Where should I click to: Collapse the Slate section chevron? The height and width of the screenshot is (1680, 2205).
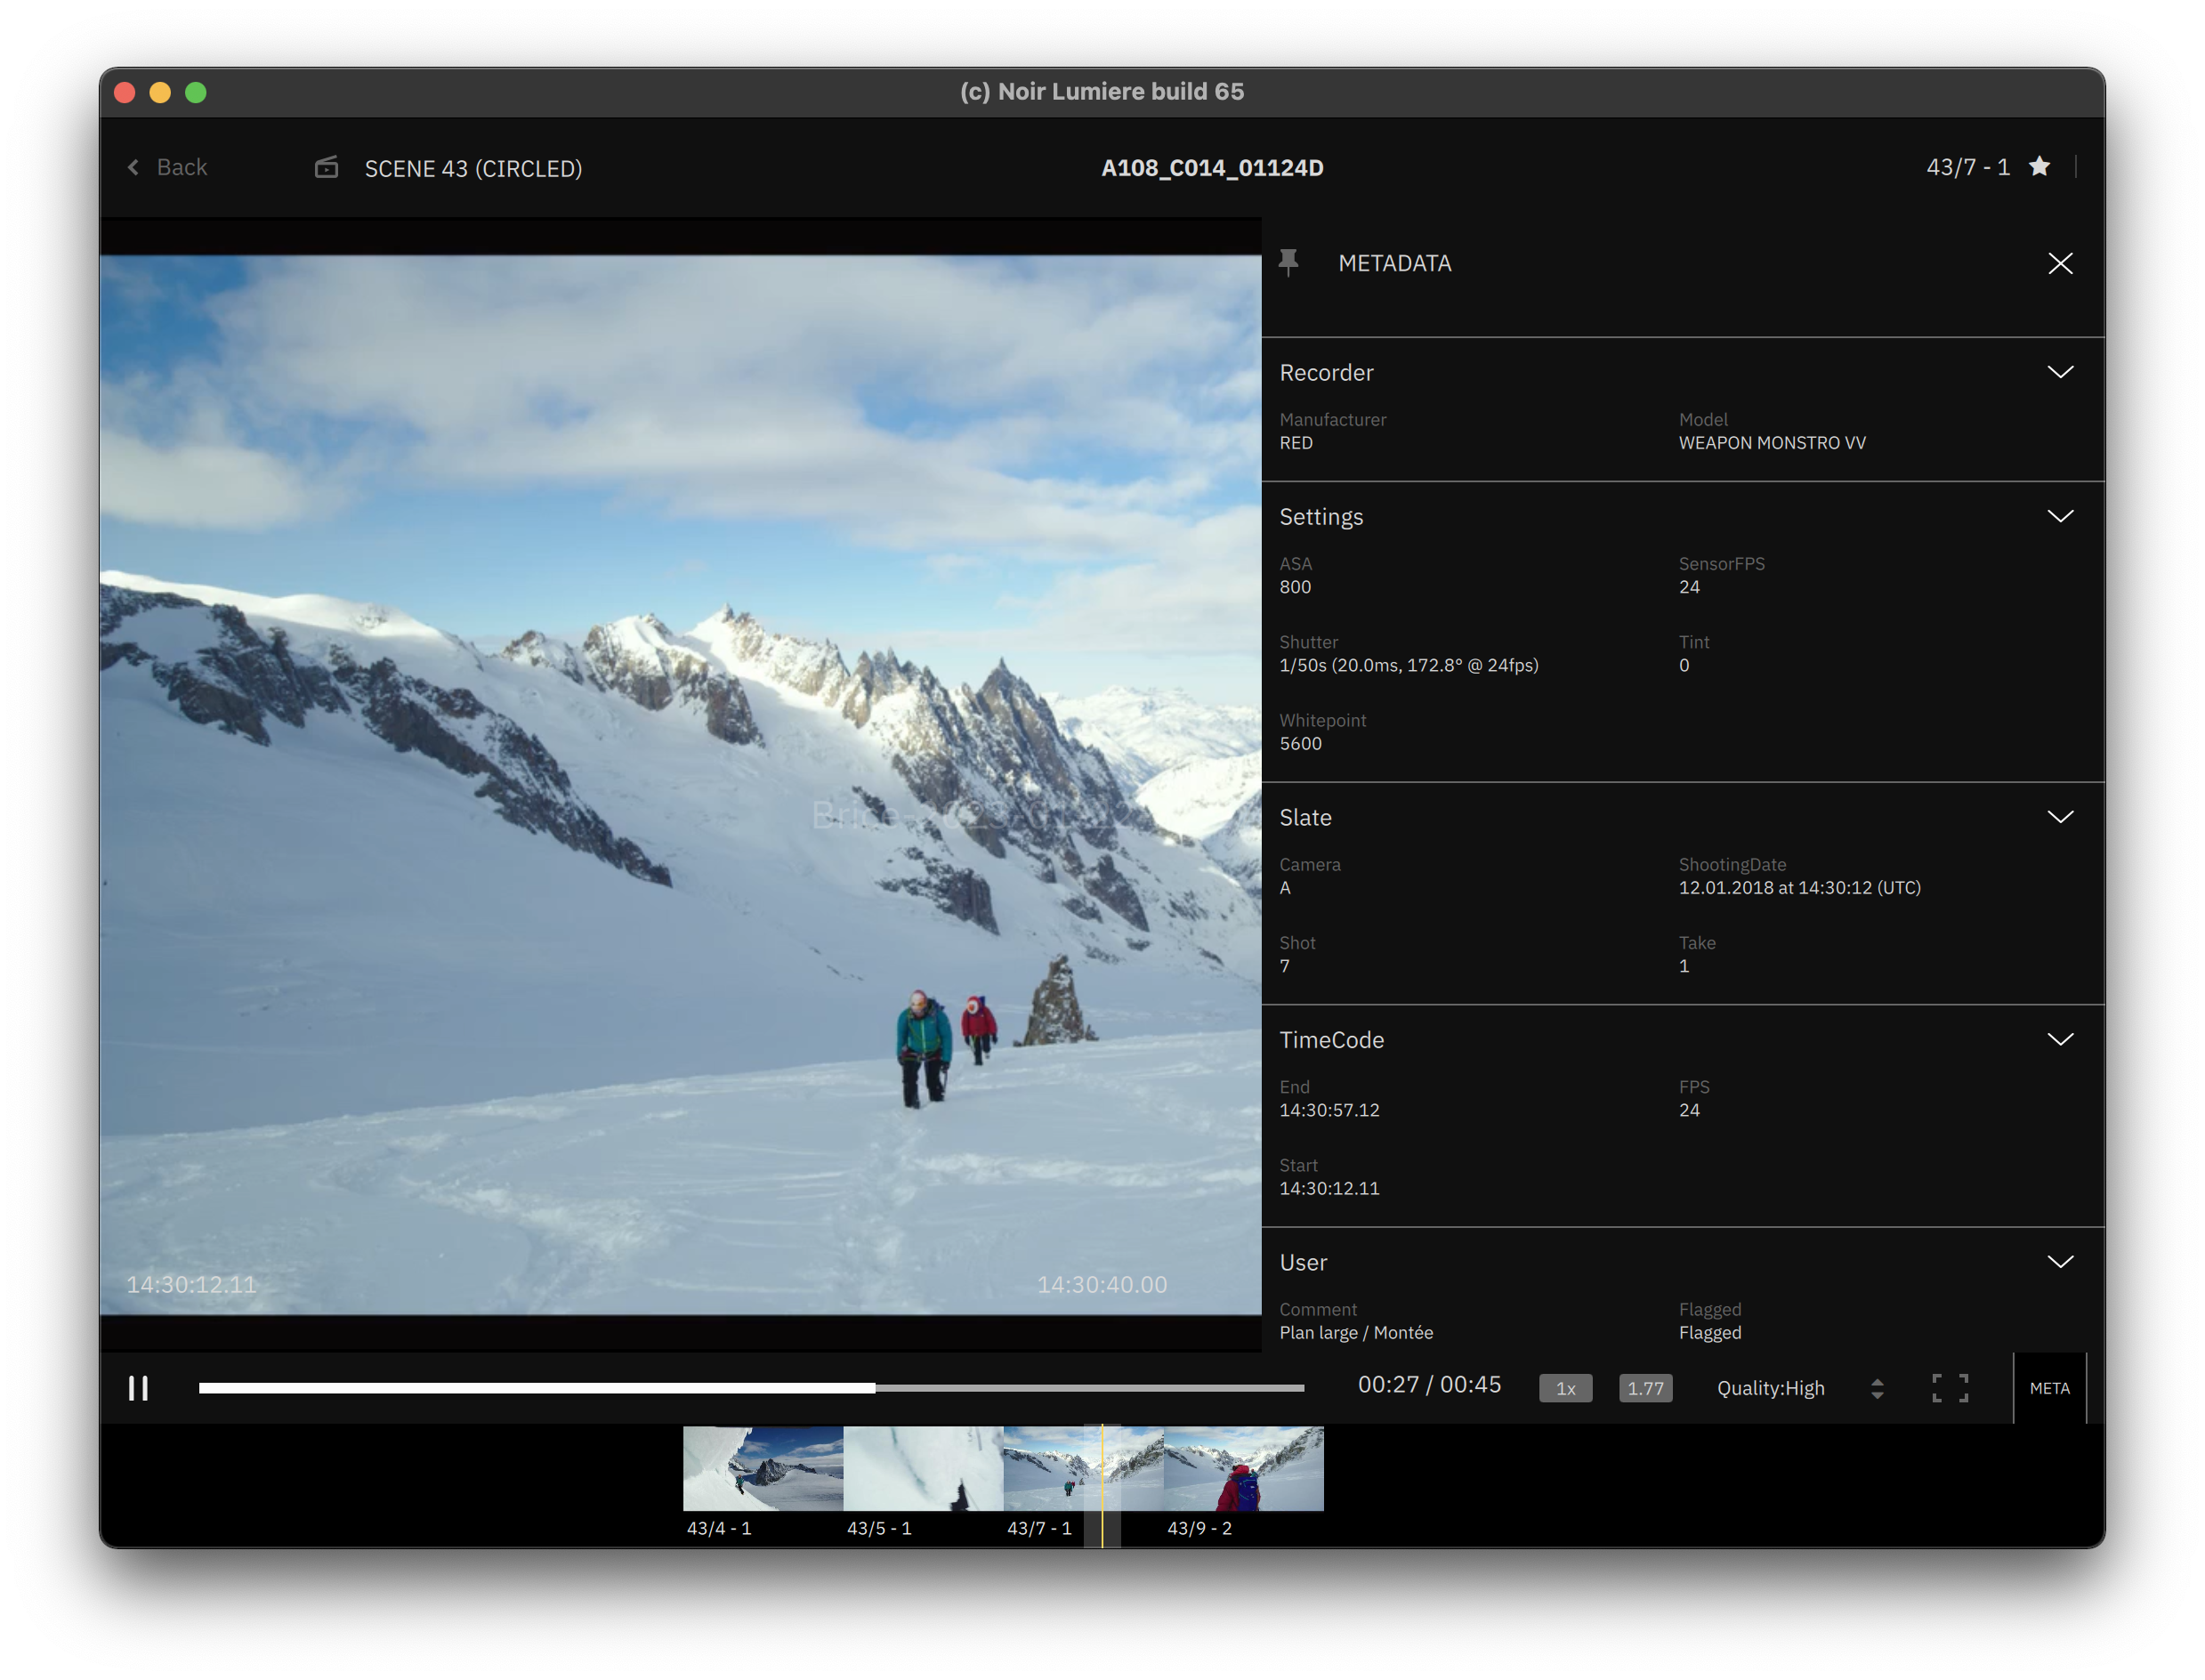coord(2060,817)
